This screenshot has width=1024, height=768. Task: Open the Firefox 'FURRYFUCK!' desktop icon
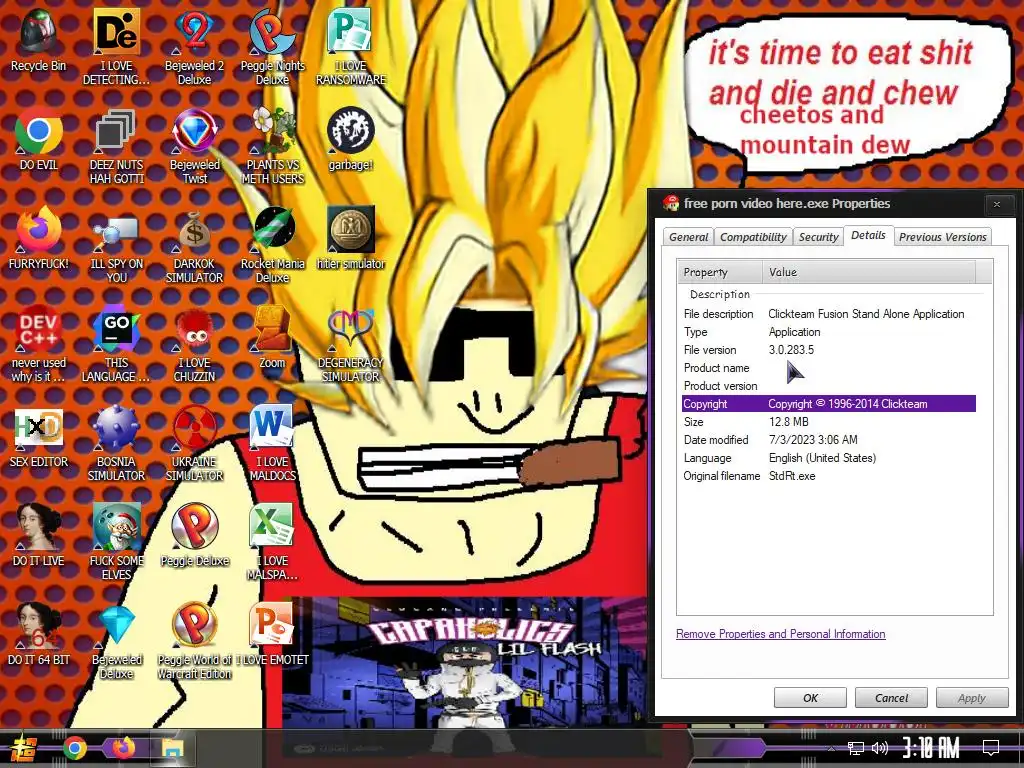39,238
